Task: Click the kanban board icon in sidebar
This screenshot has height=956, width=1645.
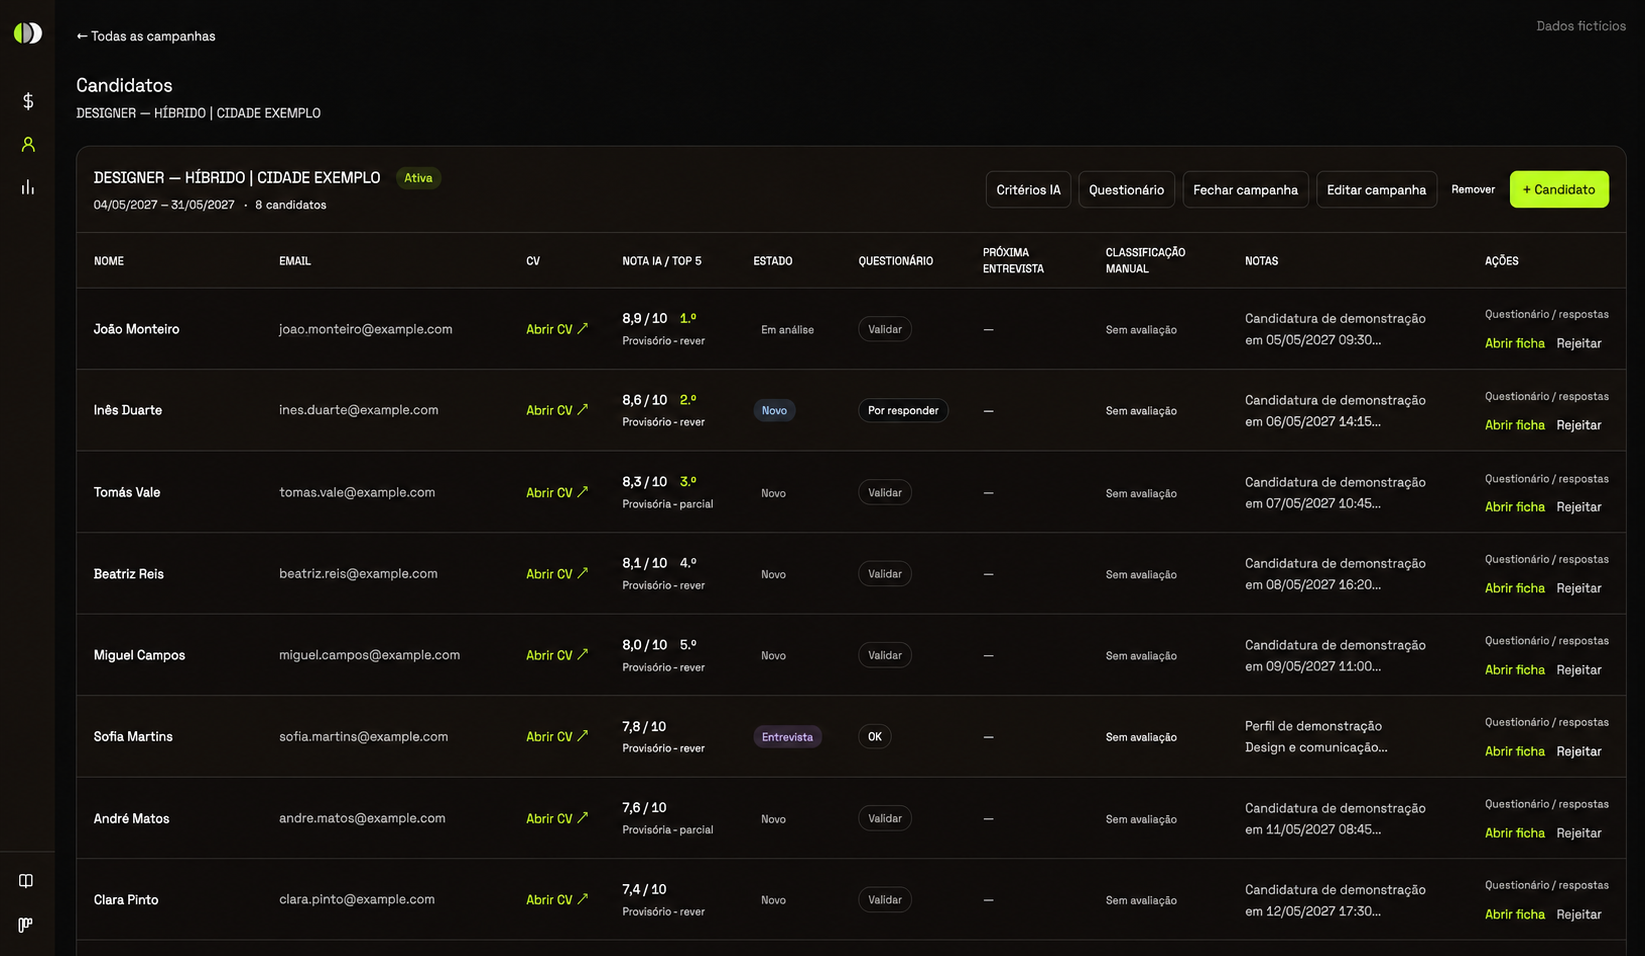Action: tap(26, 925)
